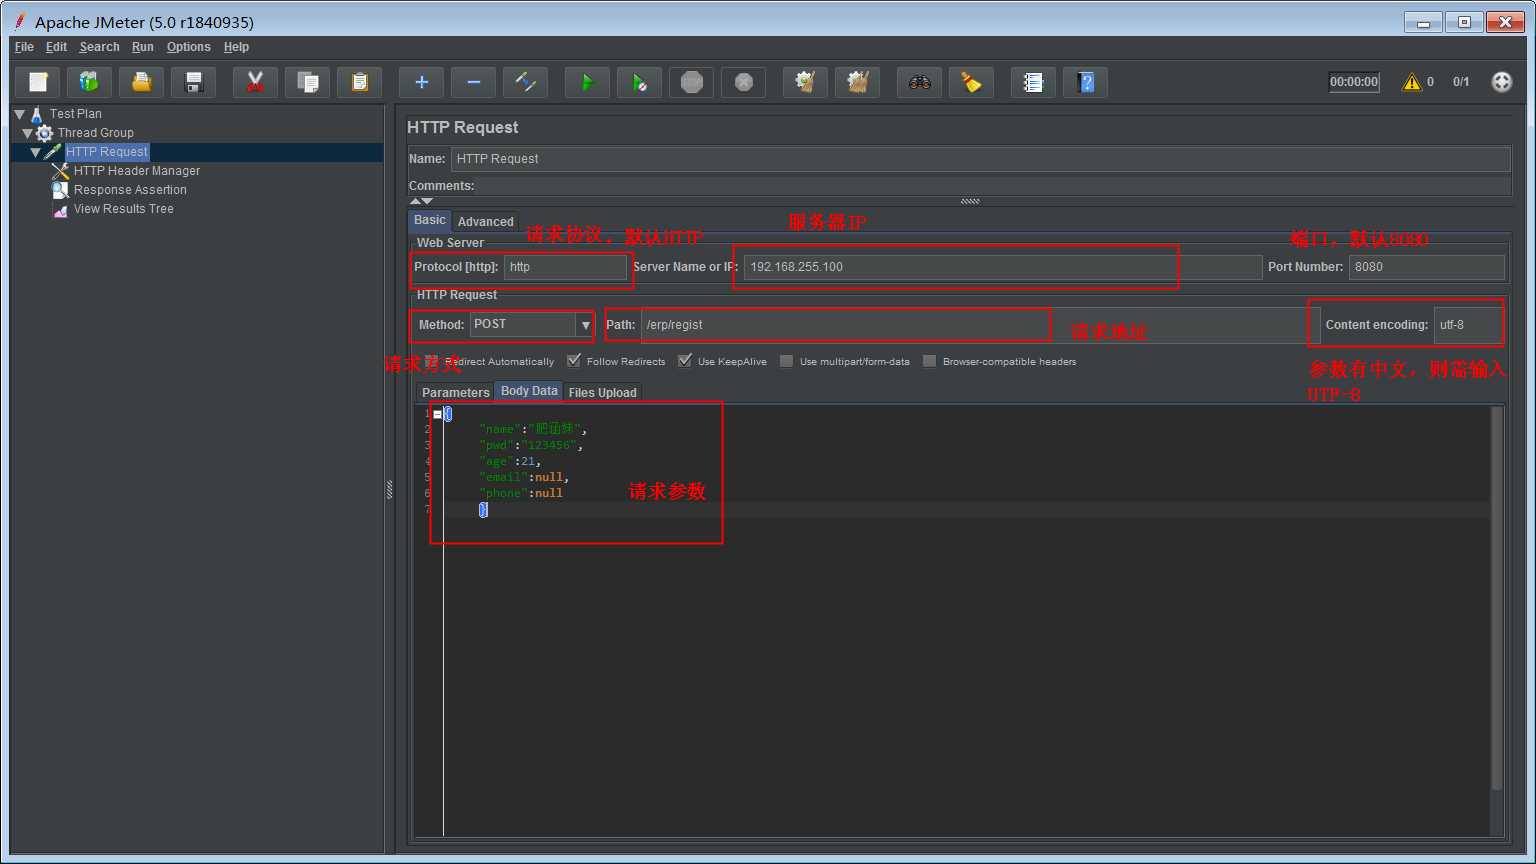Select the Body Data tab

[x=529, y=391]
